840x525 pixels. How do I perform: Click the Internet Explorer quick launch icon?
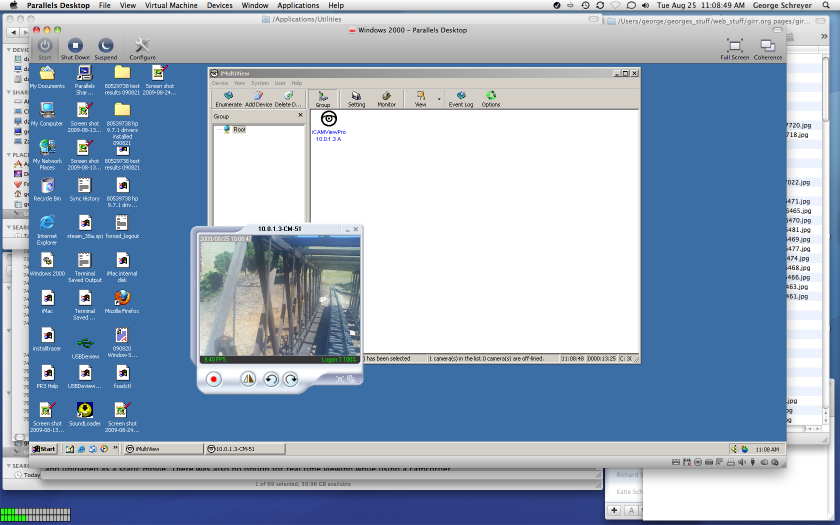coord(81,449)
